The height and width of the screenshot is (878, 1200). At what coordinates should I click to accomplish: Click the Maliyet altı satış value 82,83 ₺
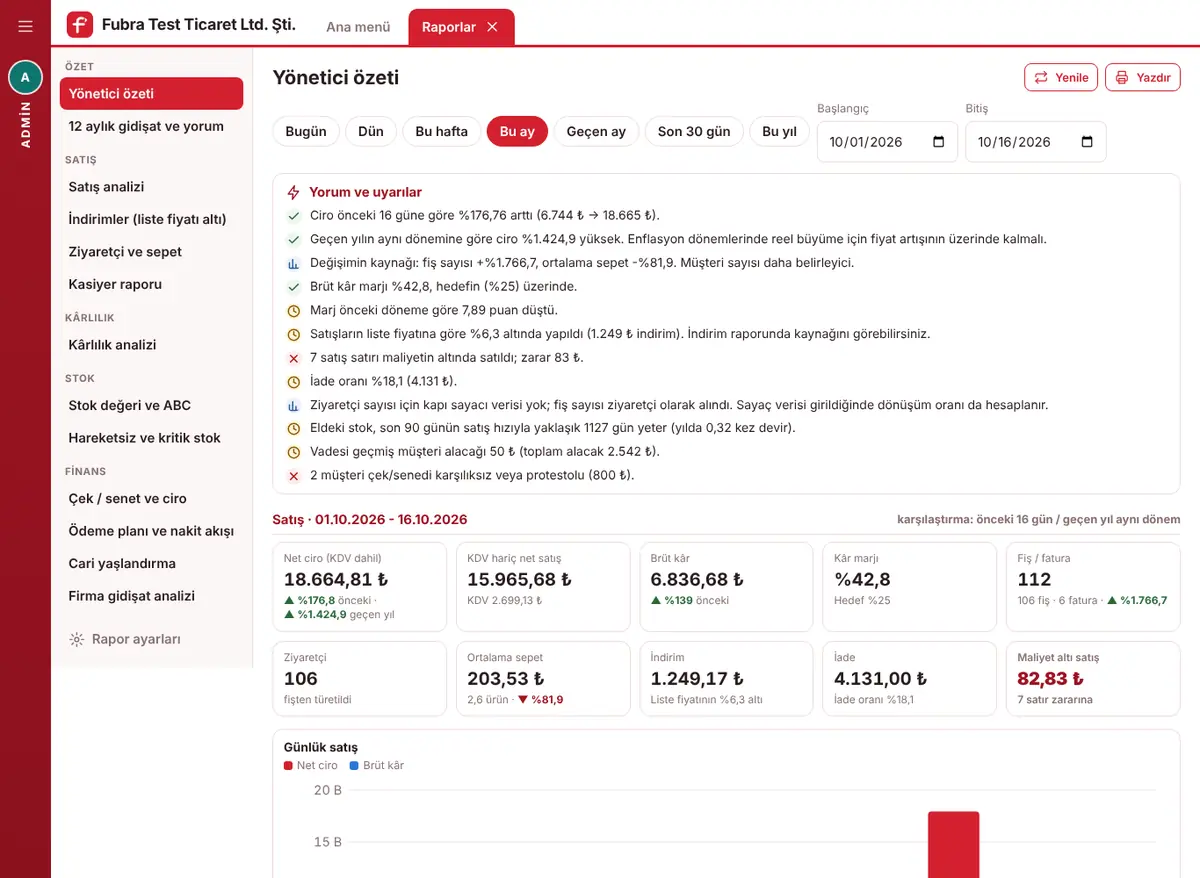pos(1049,679)
